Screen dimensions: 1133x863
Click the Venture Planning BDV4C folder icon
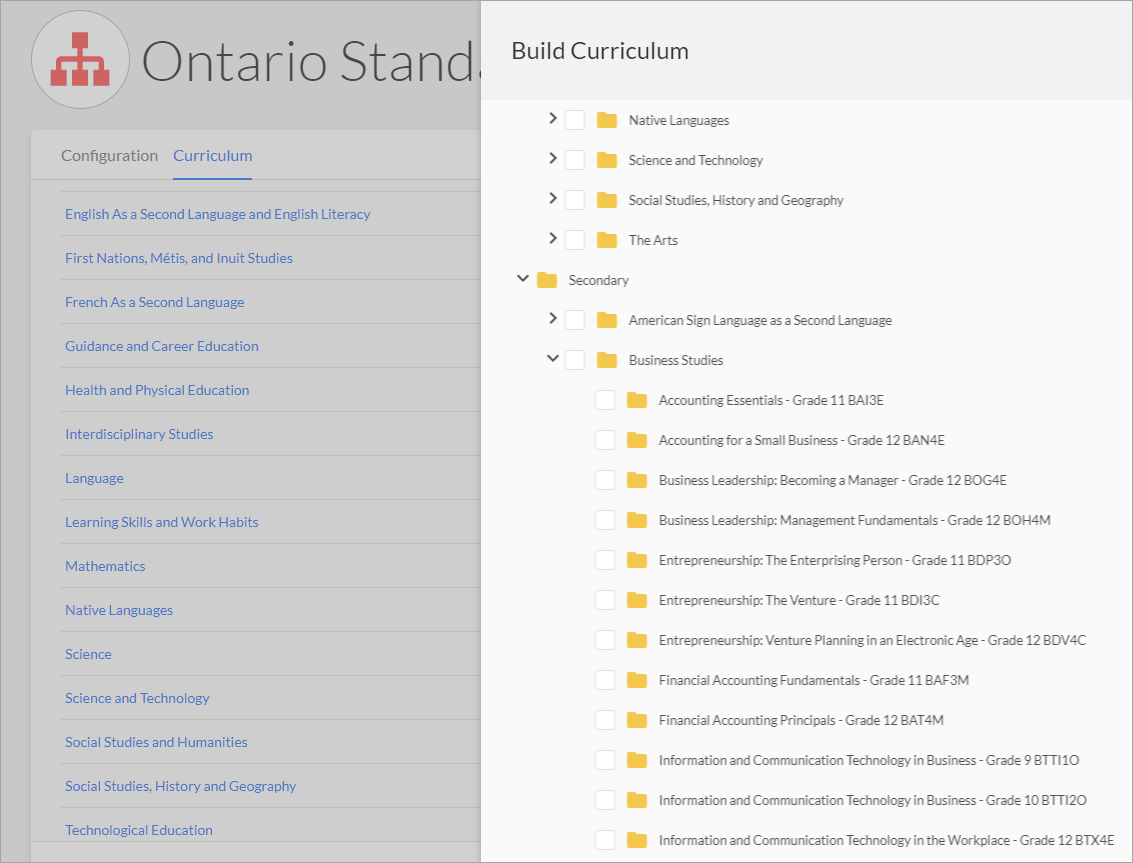(x=637, y=640)
